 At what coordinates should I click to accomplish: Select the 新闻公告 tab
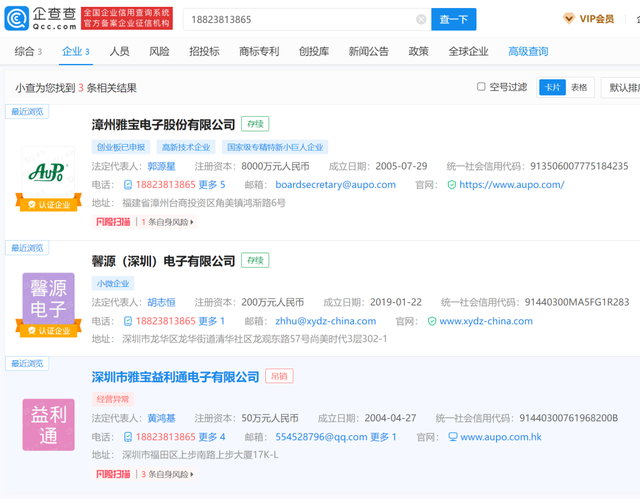coord(369,51)
